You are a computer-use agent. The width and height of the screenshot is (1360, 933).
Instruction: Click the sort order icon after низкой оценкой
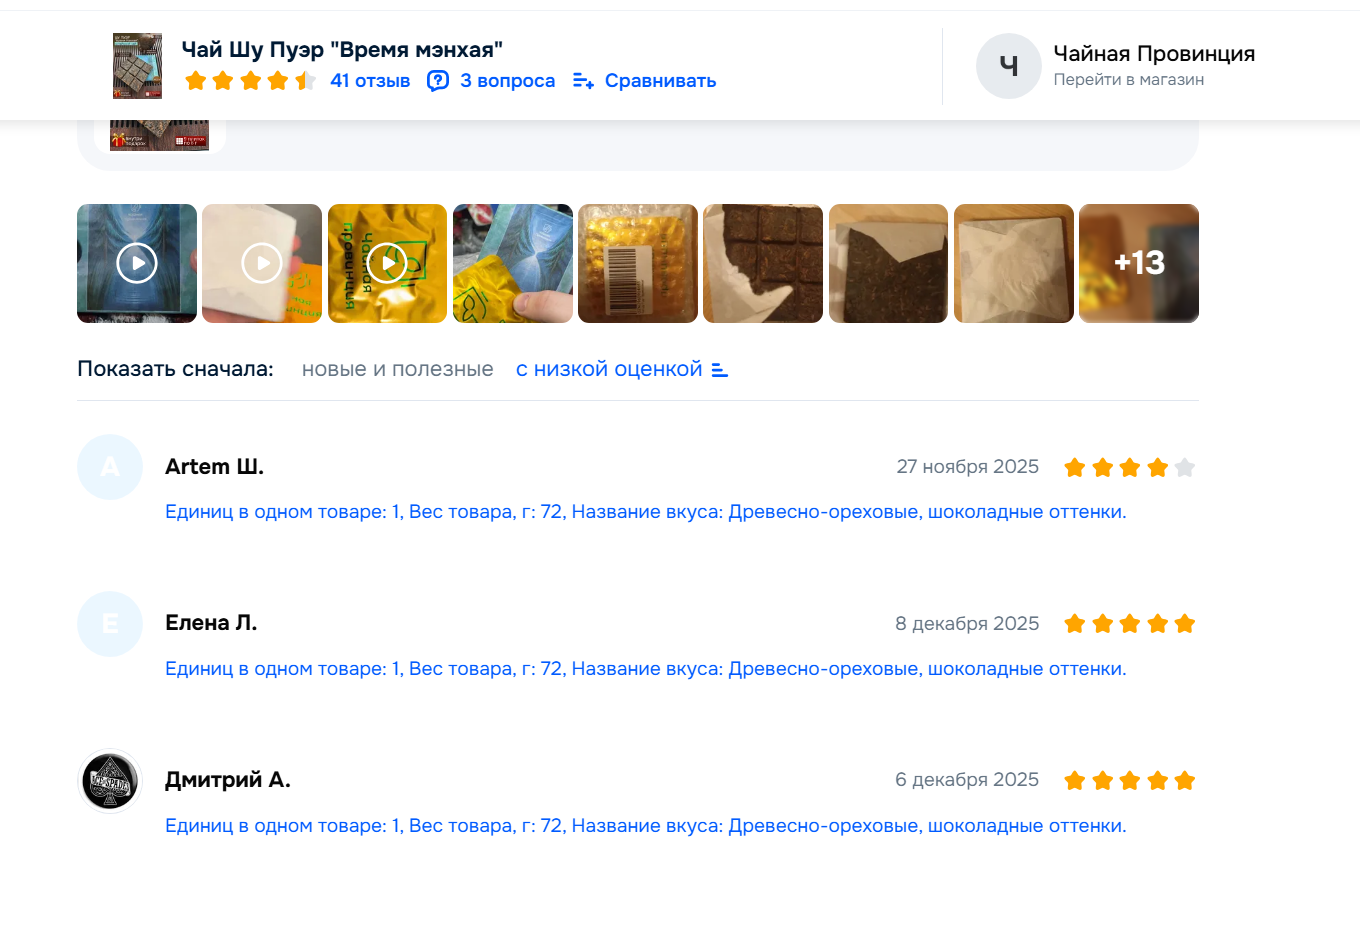pos(720,370)
